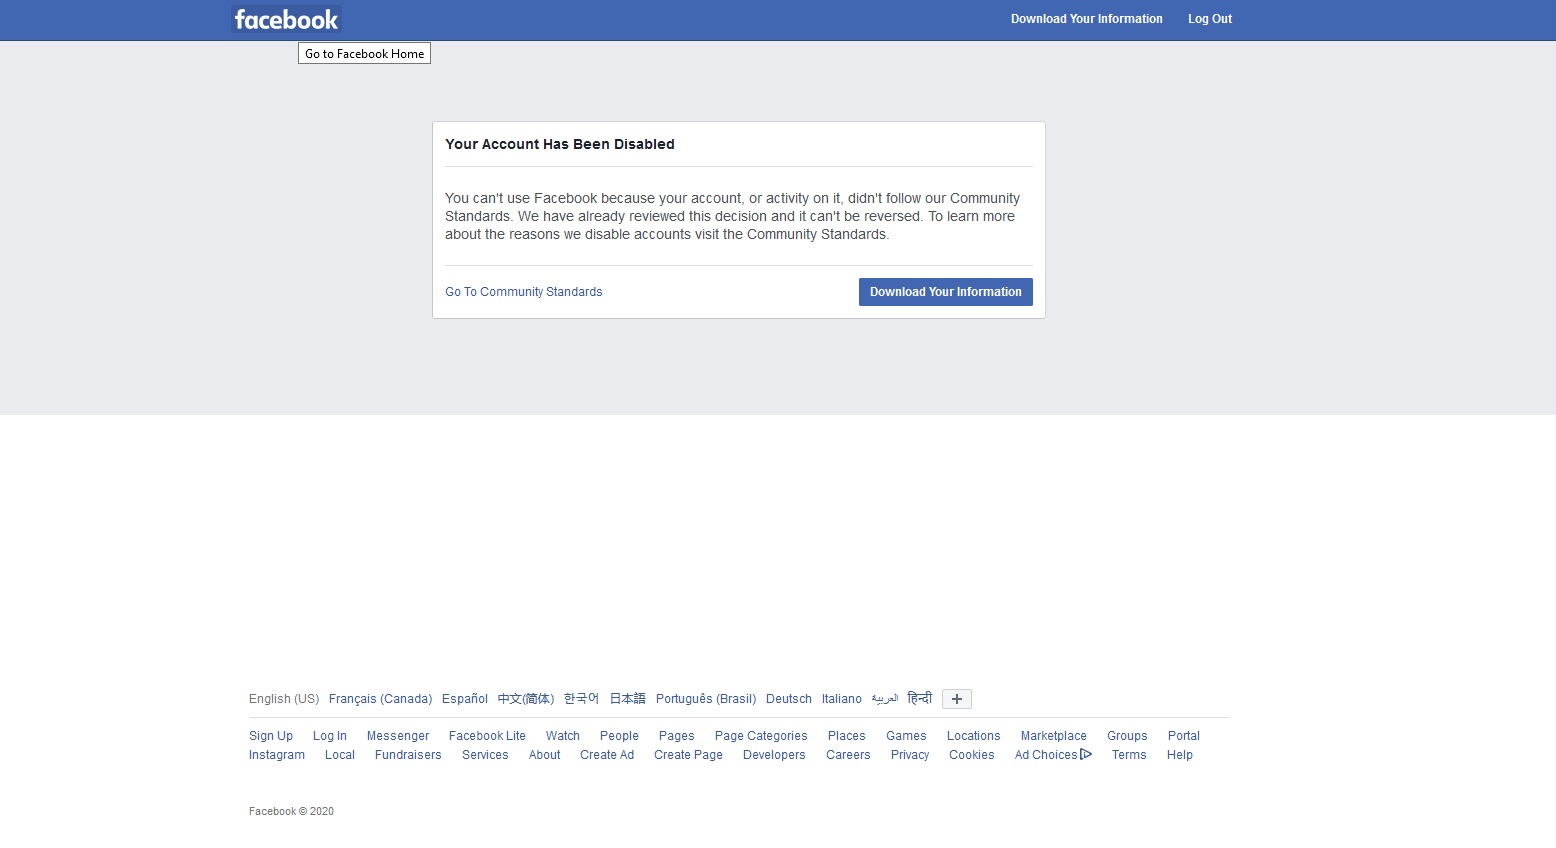The image size is (1556, 848).
Task: Open the Locations footer link
Action: coord(974,736)
